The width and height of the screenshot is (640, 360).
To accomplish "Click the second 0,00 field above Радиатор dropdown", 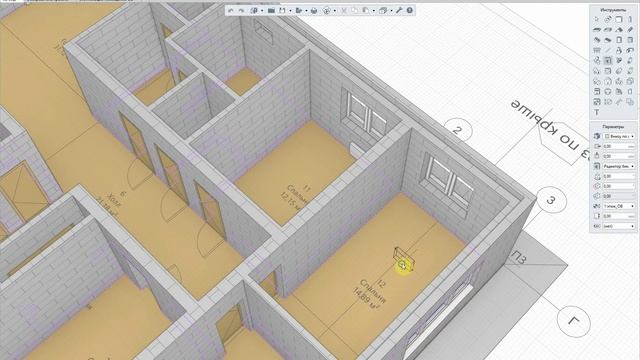I will [619, 156].
